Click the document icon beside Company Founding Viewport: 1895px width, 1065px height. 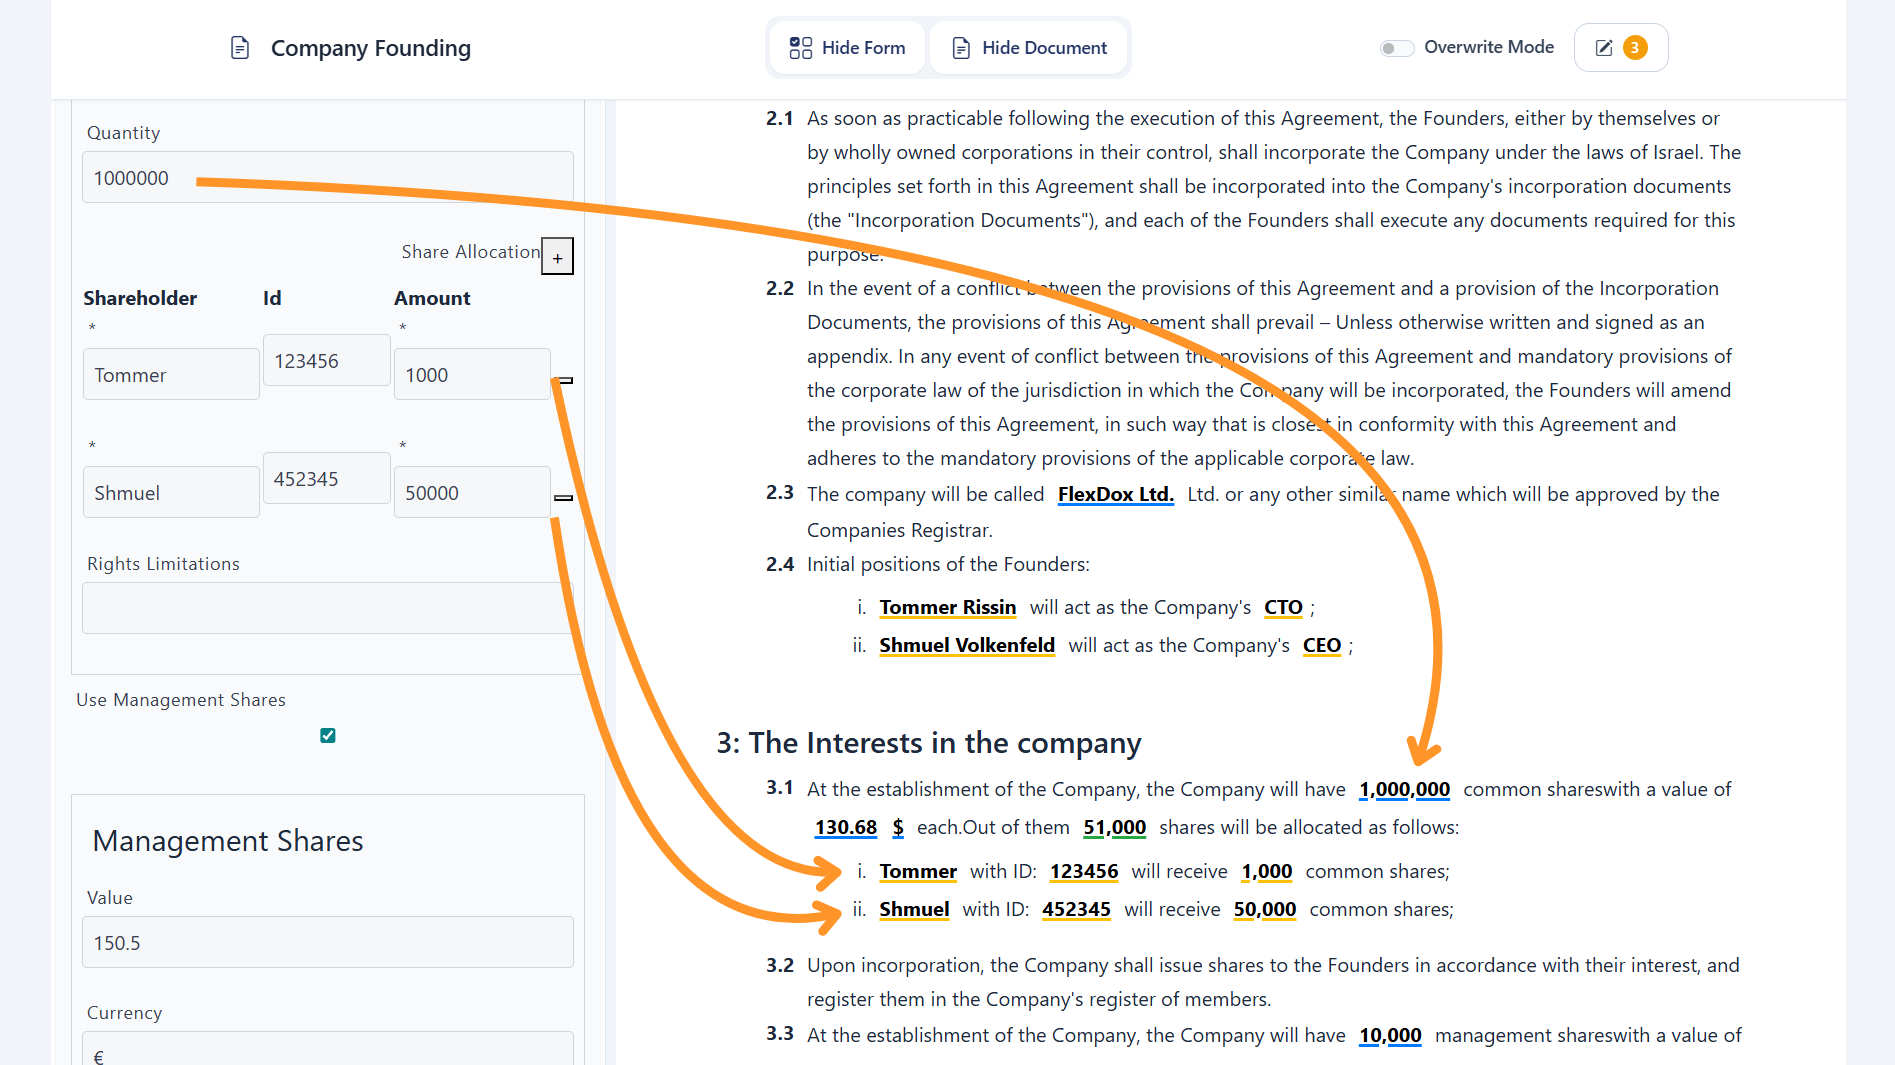click(x=240, y=48)
